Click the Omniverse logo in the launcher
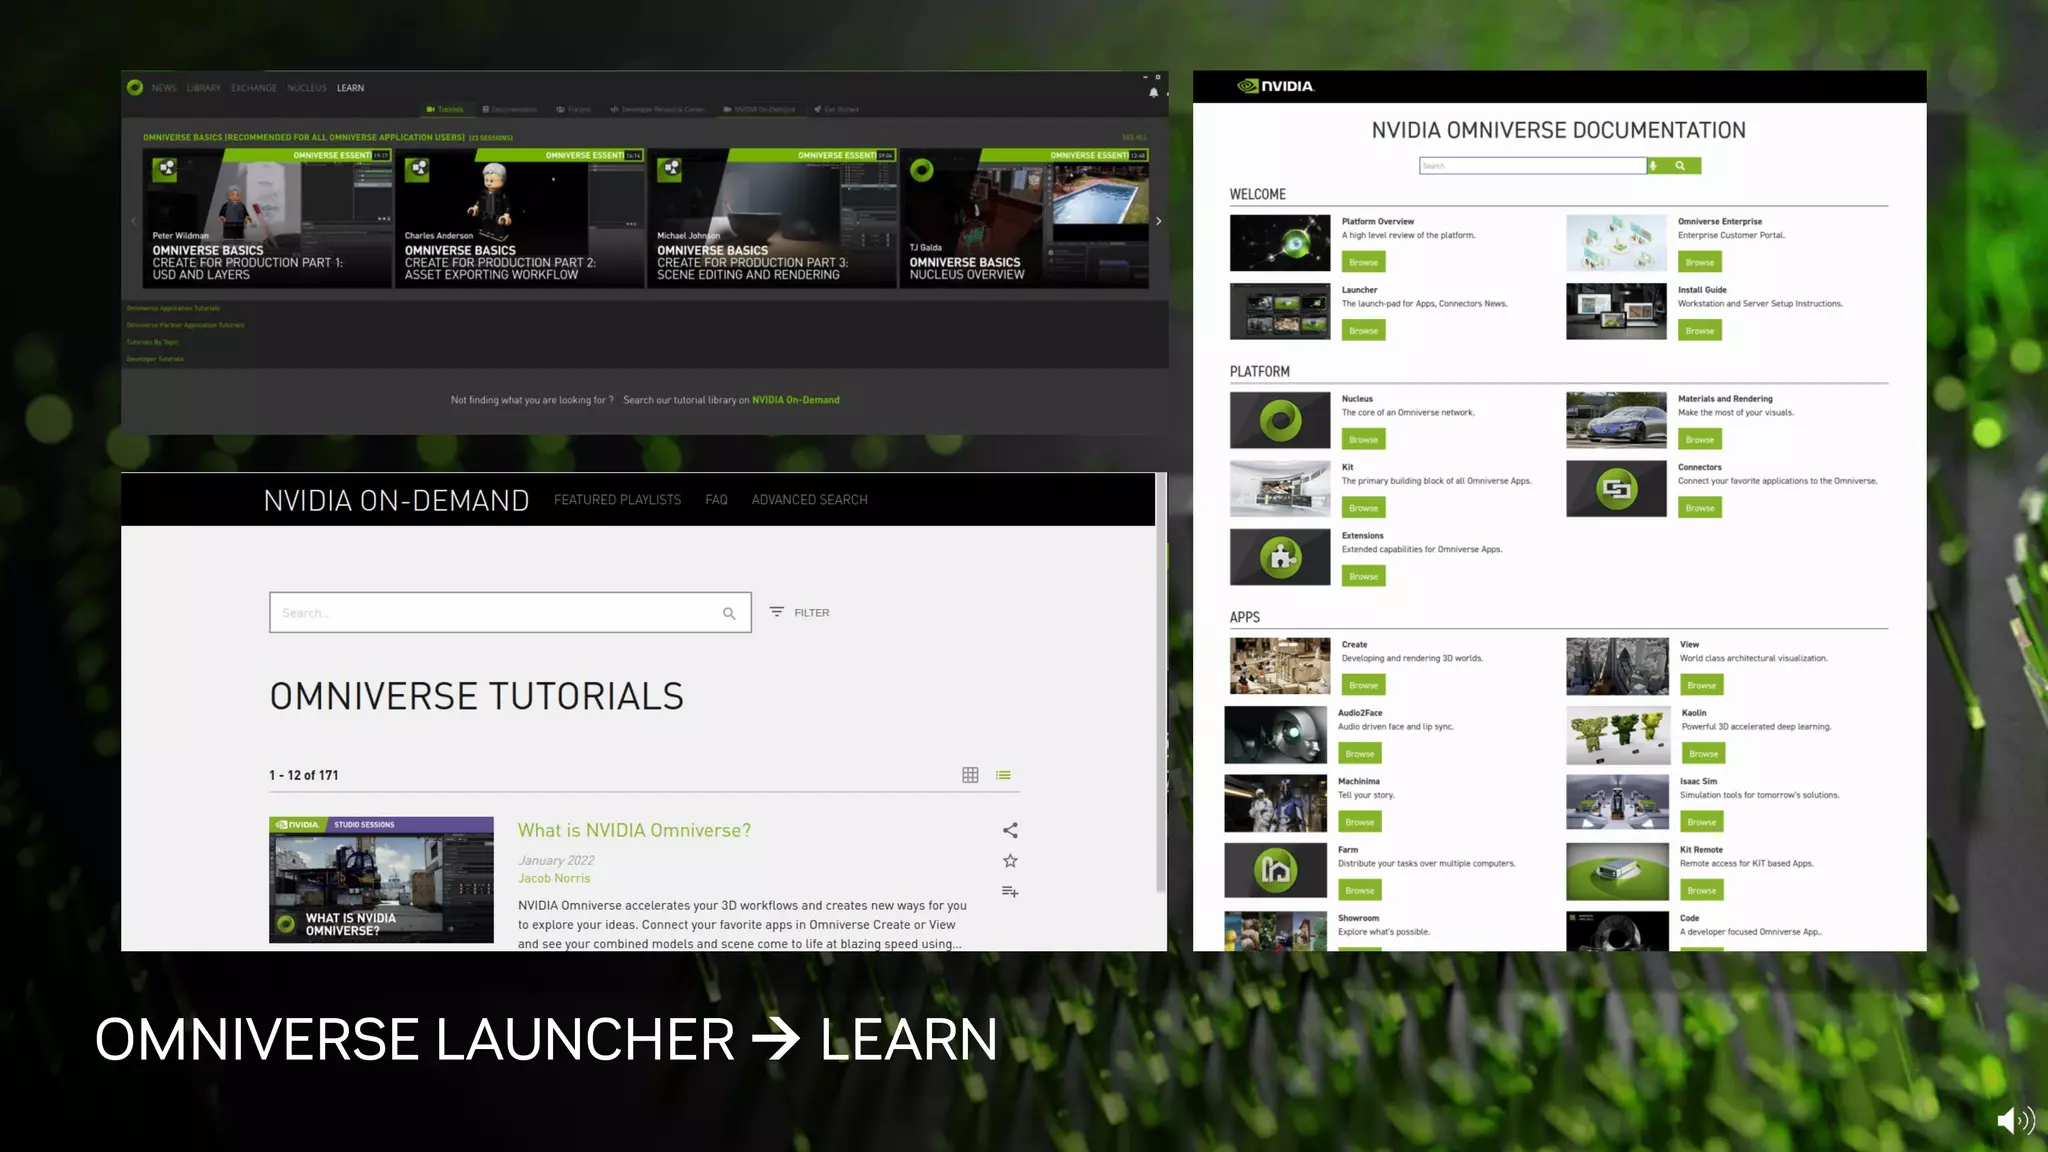The height and width of the screenshot is (1152, 2048). pos(135,88)
